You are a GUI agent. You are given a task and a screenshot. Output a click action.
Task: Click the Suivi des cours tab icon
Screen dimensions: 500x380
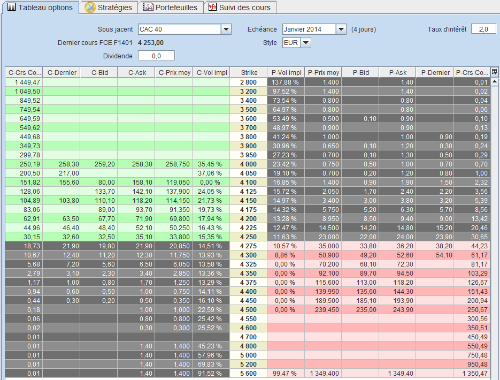(212, 7)
